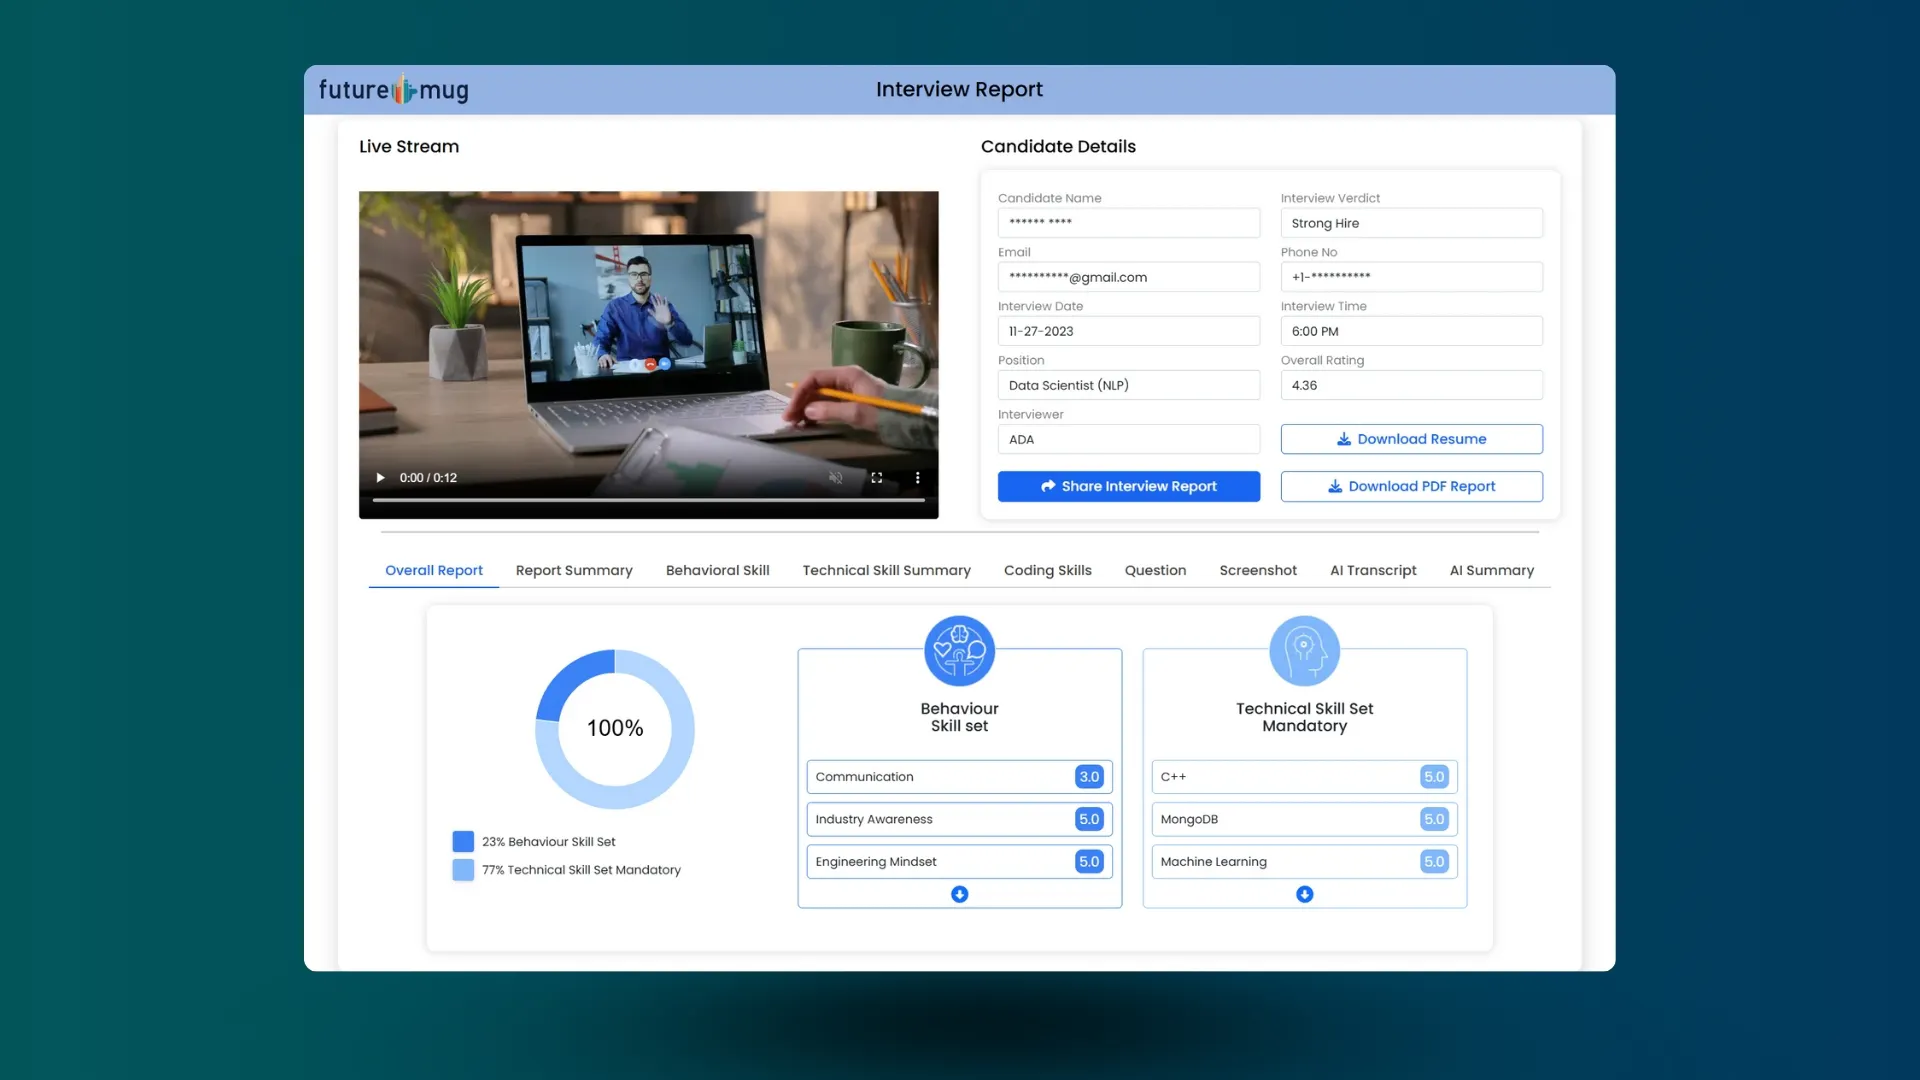
Task: Open the Overall Report tab
Action: click(434, 570)
